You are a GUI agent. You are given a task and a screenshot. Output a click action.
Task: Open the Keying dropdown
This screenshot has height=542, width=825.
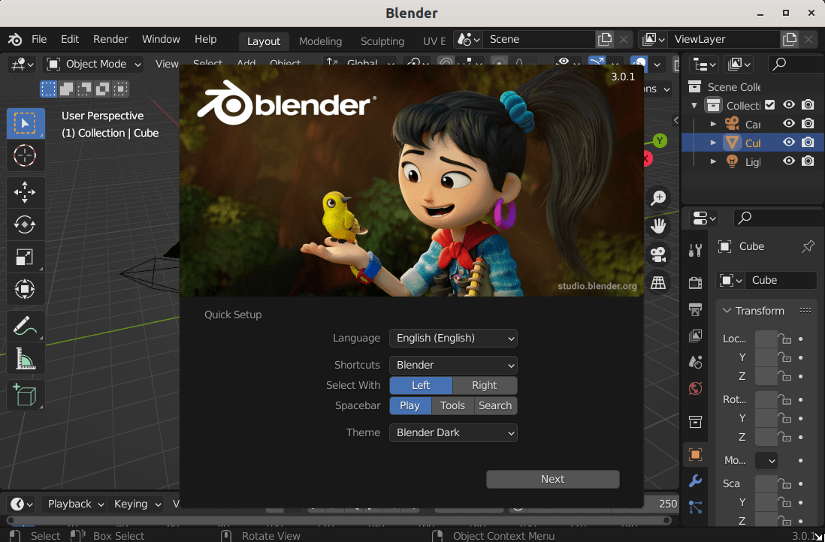pyautogui.click(x=137, y=504)
